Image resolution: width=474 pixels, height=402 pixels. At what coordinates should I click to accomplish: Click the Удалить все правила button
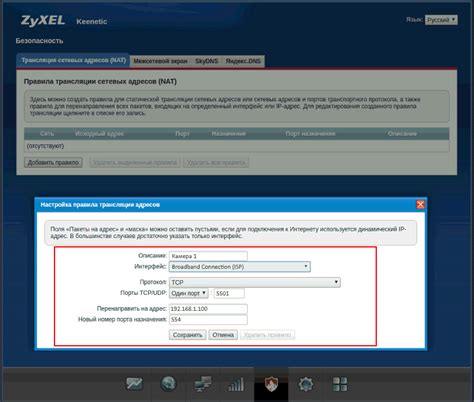point(216,162)
